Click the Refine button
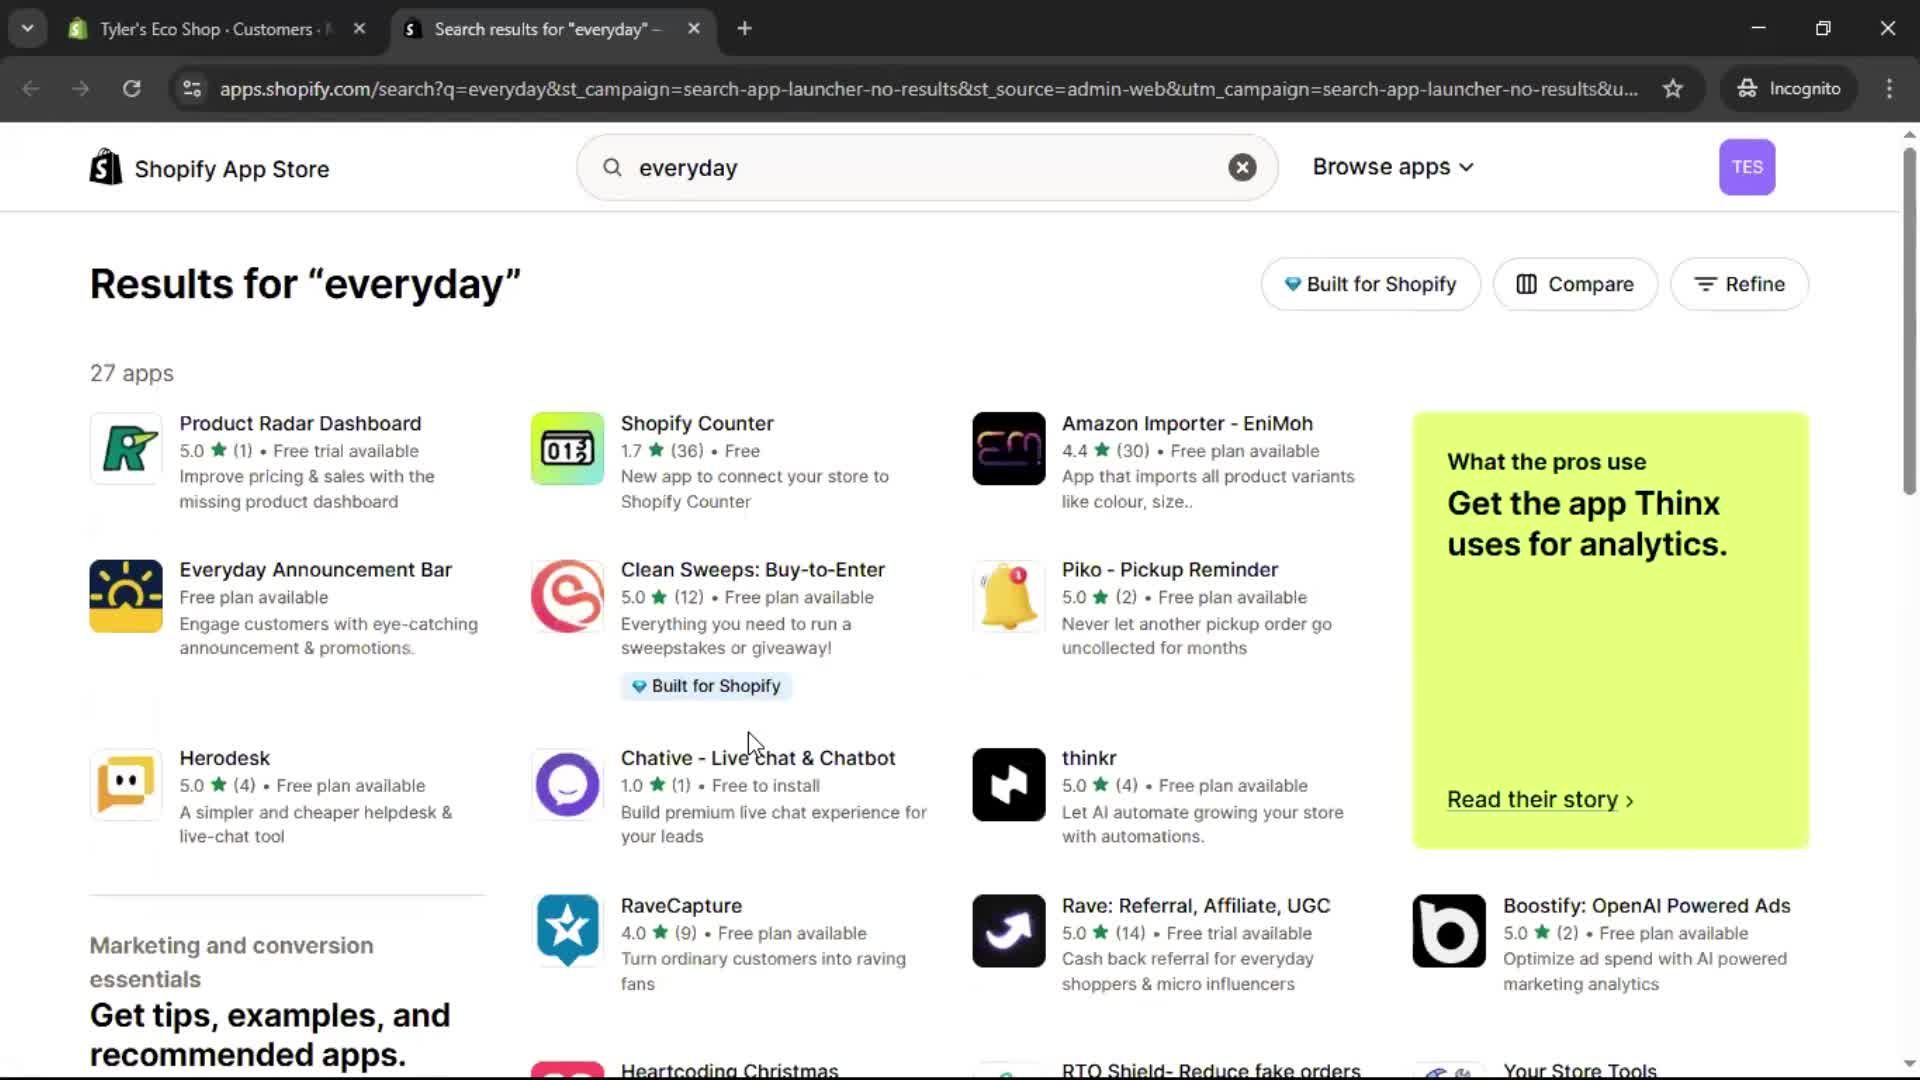 (1739, 284)
